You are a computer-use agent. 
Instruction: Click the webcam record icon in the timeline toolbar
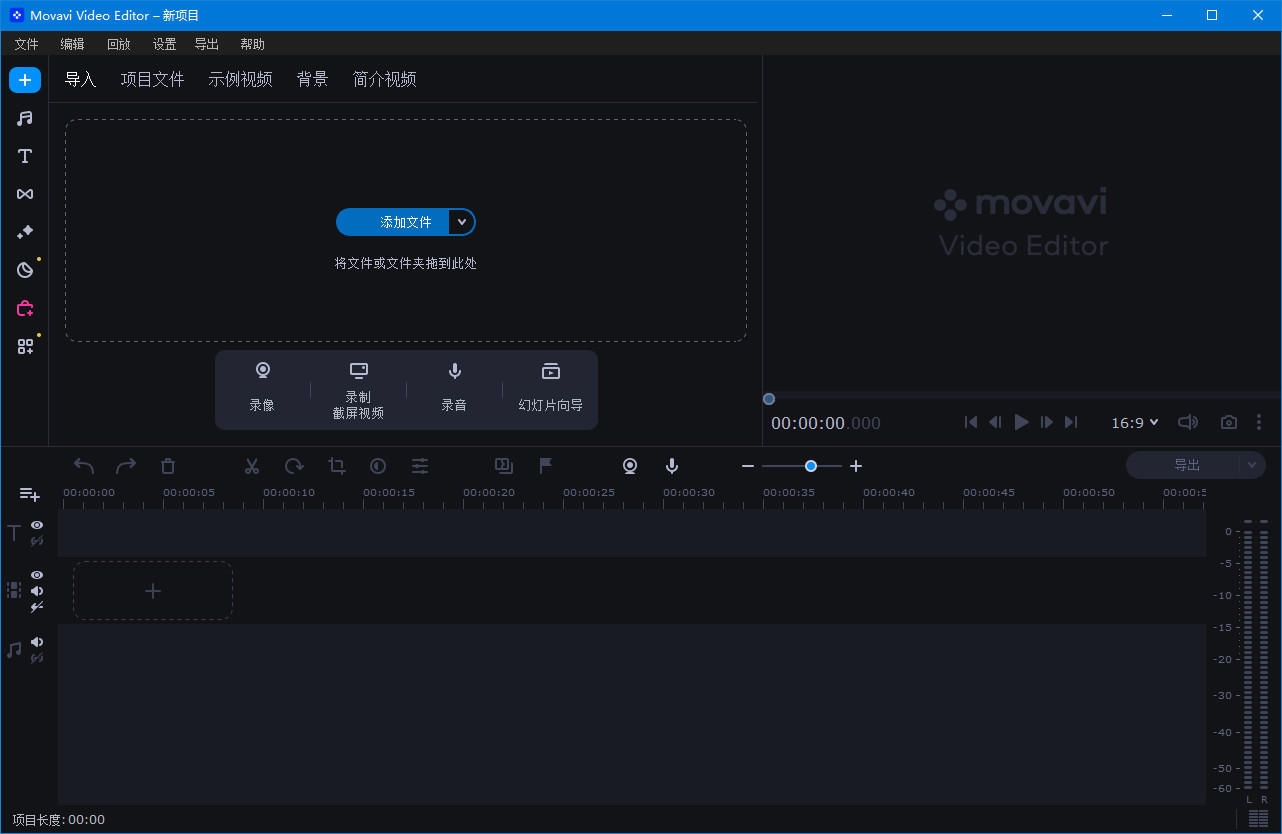(x=630, y=466)
